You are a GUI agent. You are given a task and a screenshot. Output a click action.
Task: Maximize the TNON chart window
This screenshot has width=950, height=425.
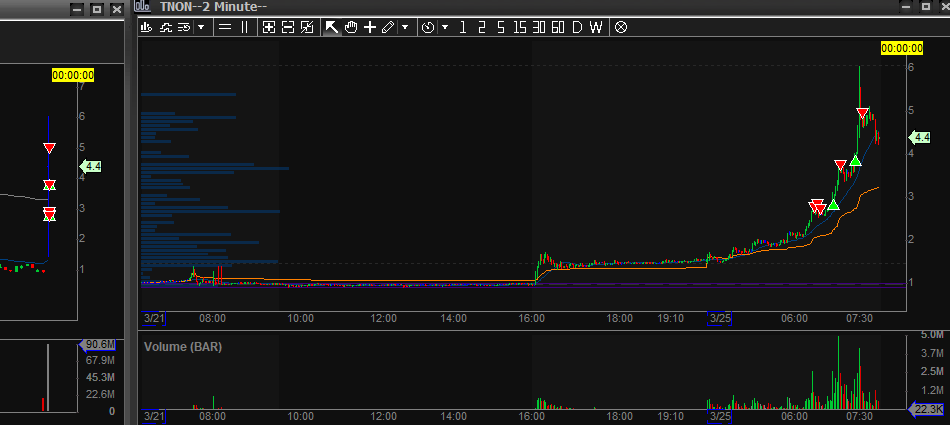pyautogui.click(x=925, y=7)
